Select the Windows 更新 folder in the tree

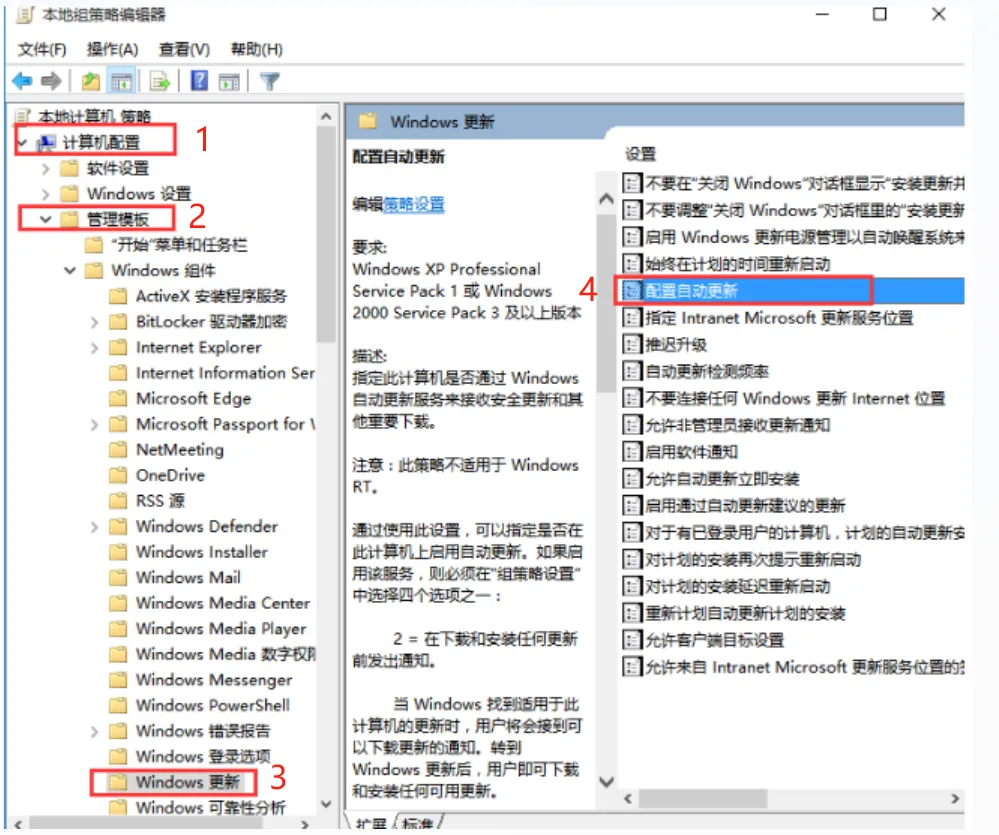[x=185, y=781]
